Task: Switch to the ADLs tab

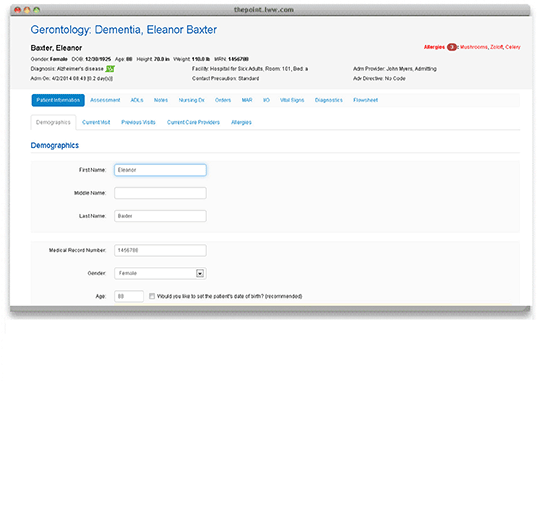Action: tap(137, 100)
